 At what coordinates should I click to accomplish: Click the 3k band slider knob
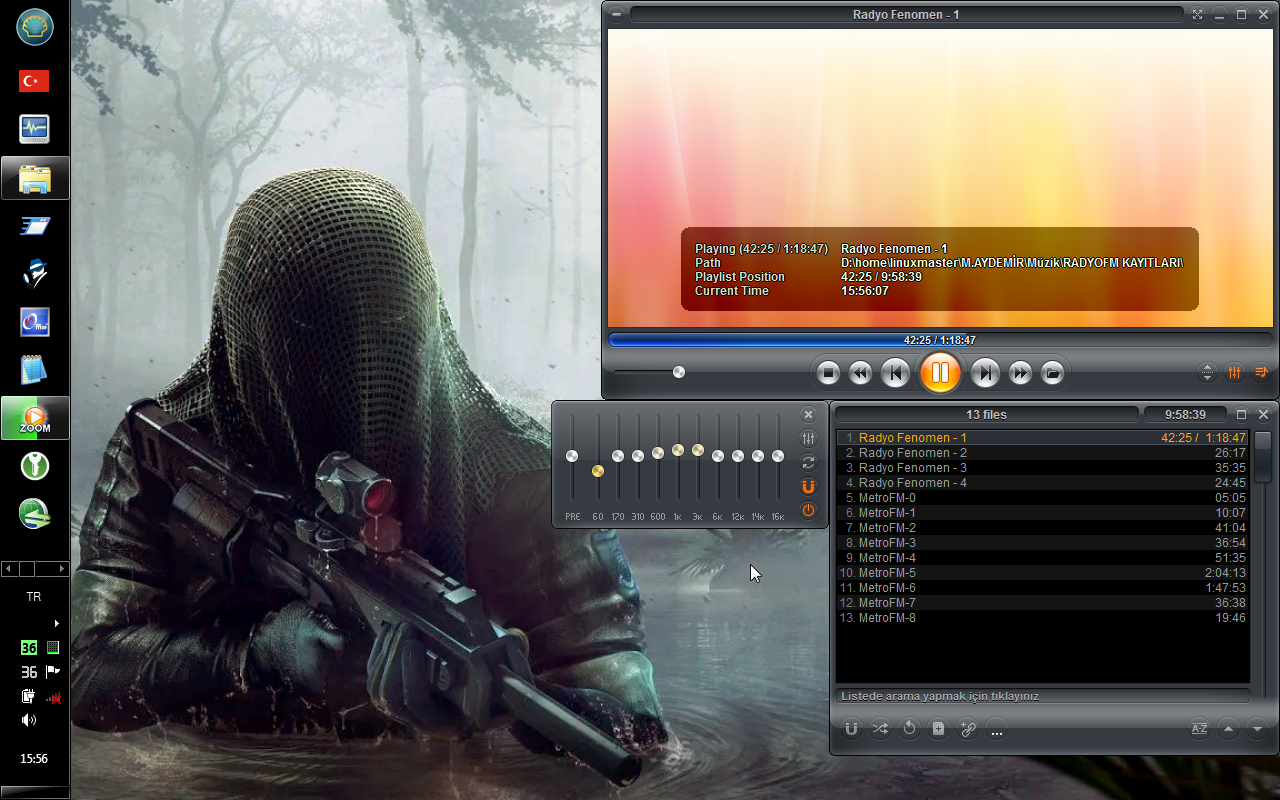pyautogui.click(x=698, y=450)
